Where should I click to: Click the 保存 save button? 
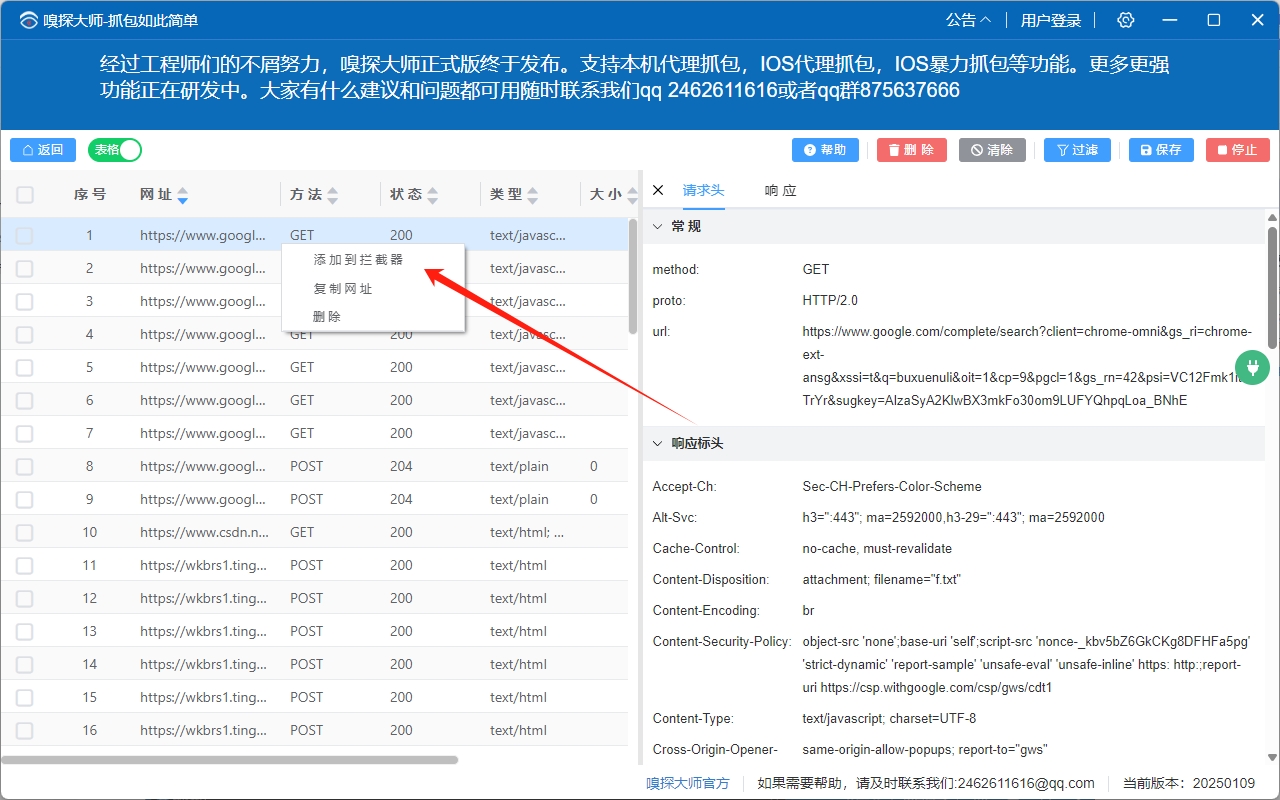click(x=1161, y=150)
